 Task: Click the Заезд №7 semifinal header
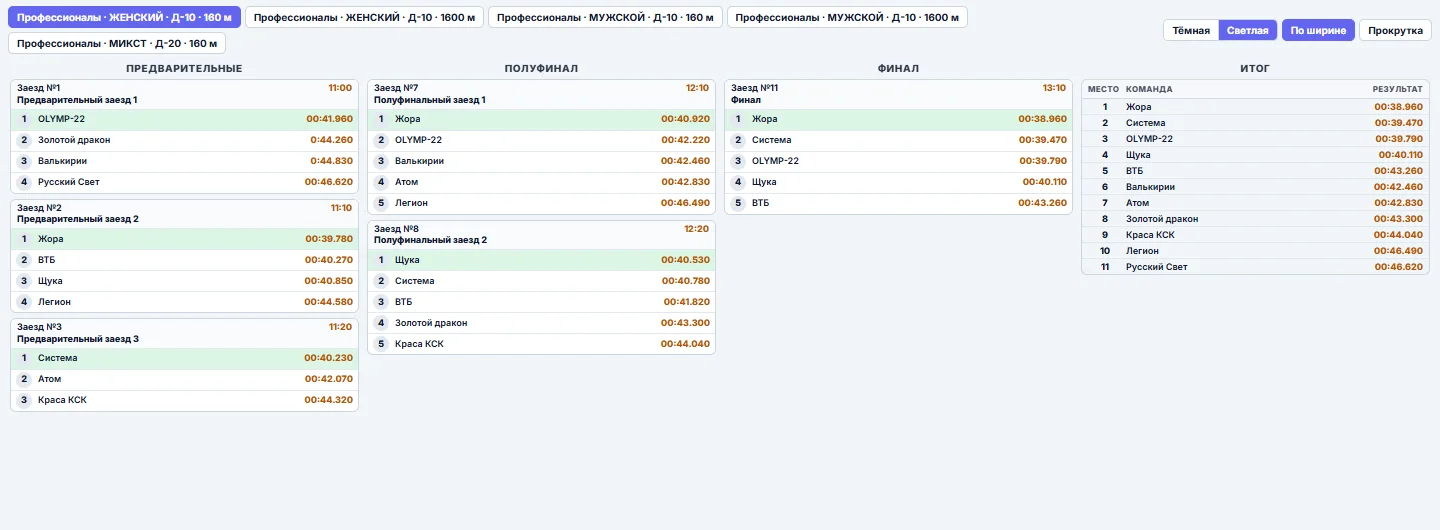click(x=541, y=94)
